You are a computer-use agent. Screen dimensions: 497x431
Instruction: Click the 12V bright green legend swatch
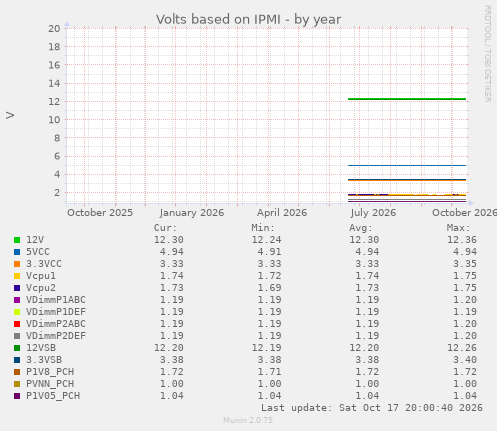pos(17,240)
